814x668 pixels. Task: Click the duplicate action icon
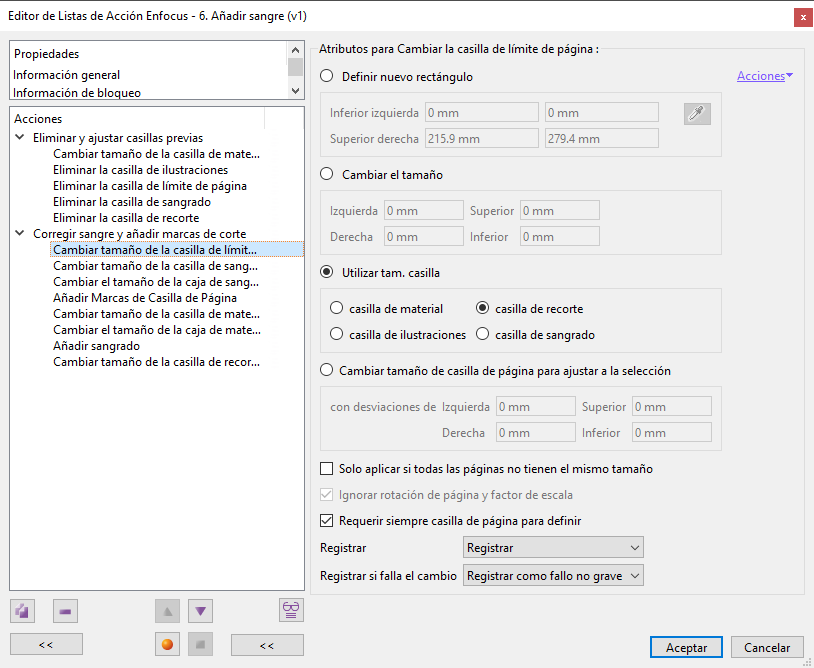point(22,611)
